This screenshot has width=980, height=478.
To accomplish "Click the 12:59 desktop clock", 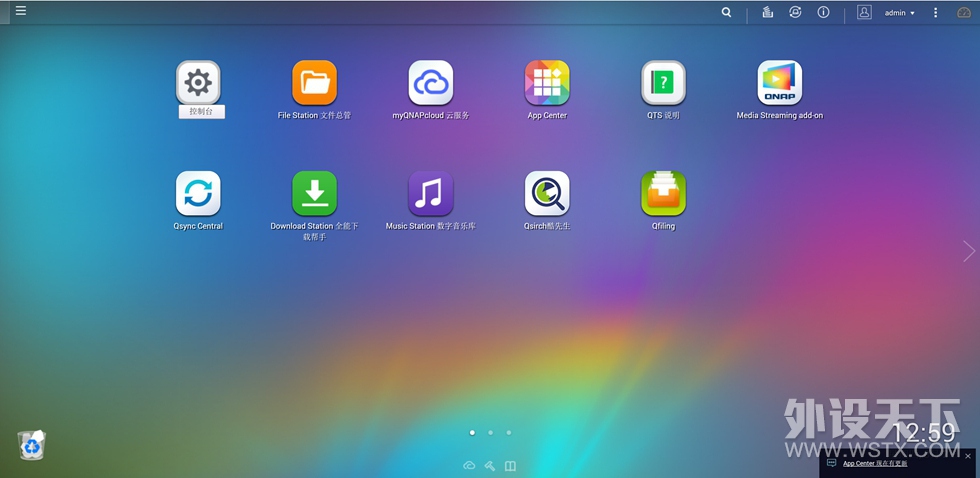I will pyautogui.click(x=924, y=434).
